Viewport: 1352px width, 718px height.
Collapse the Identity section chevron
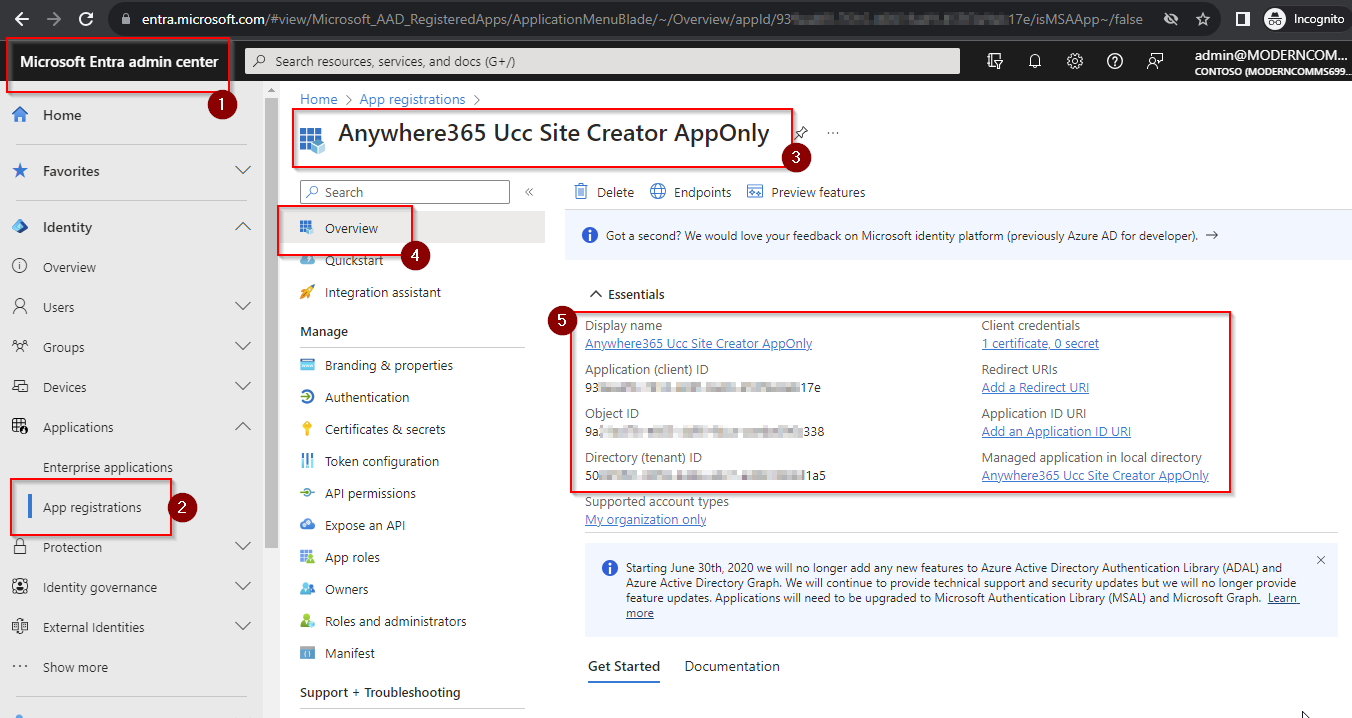242,227
